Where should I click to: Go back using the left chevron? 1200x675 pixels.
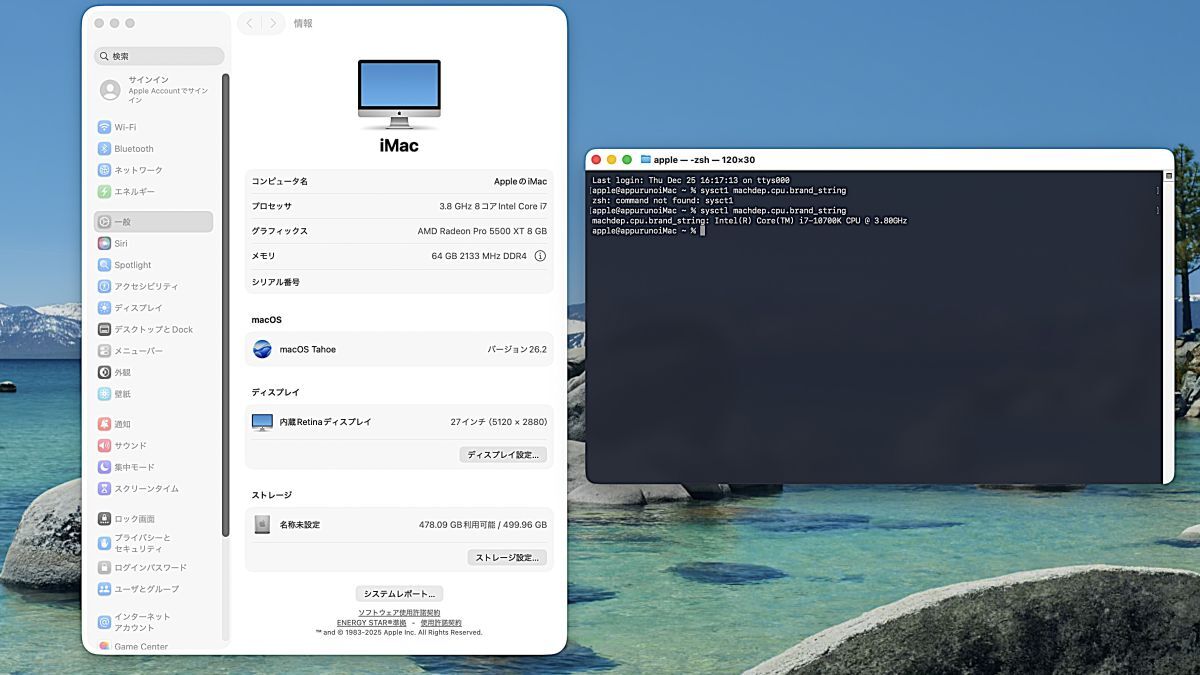[249, 23]
